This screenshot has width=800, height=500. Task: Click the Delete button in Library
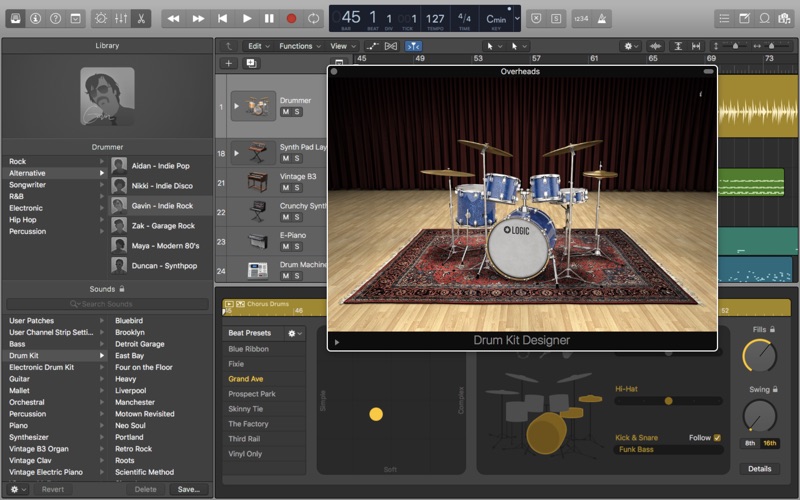point(145,489)
